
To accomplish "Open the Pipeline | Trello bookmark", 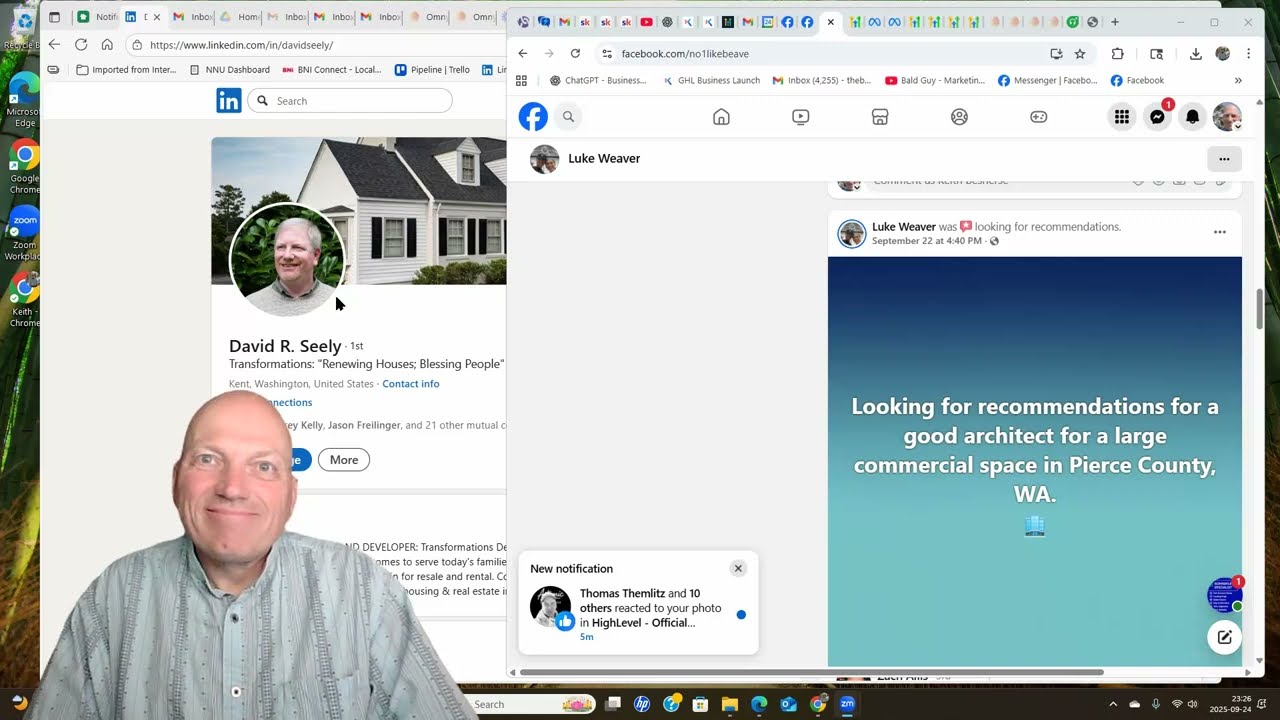I will [432, 70].
